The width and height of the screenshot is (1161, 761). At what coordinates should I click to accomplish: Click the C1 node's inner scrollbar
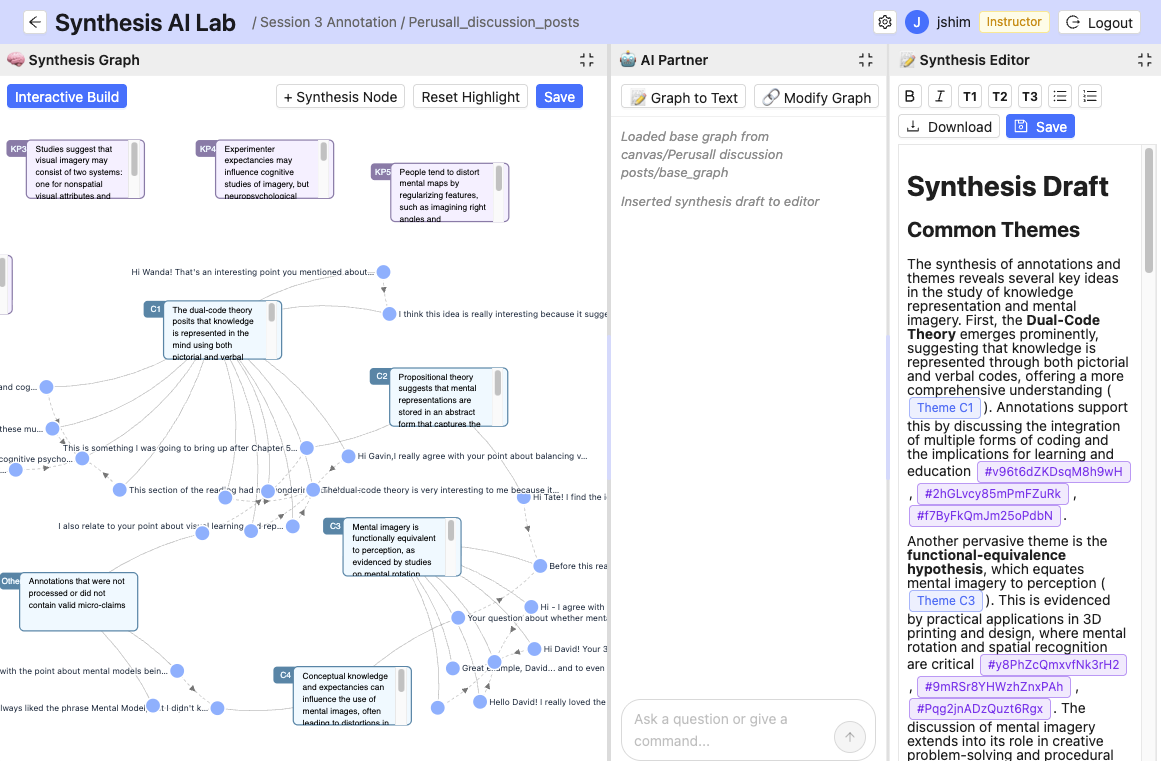(272, 312)
